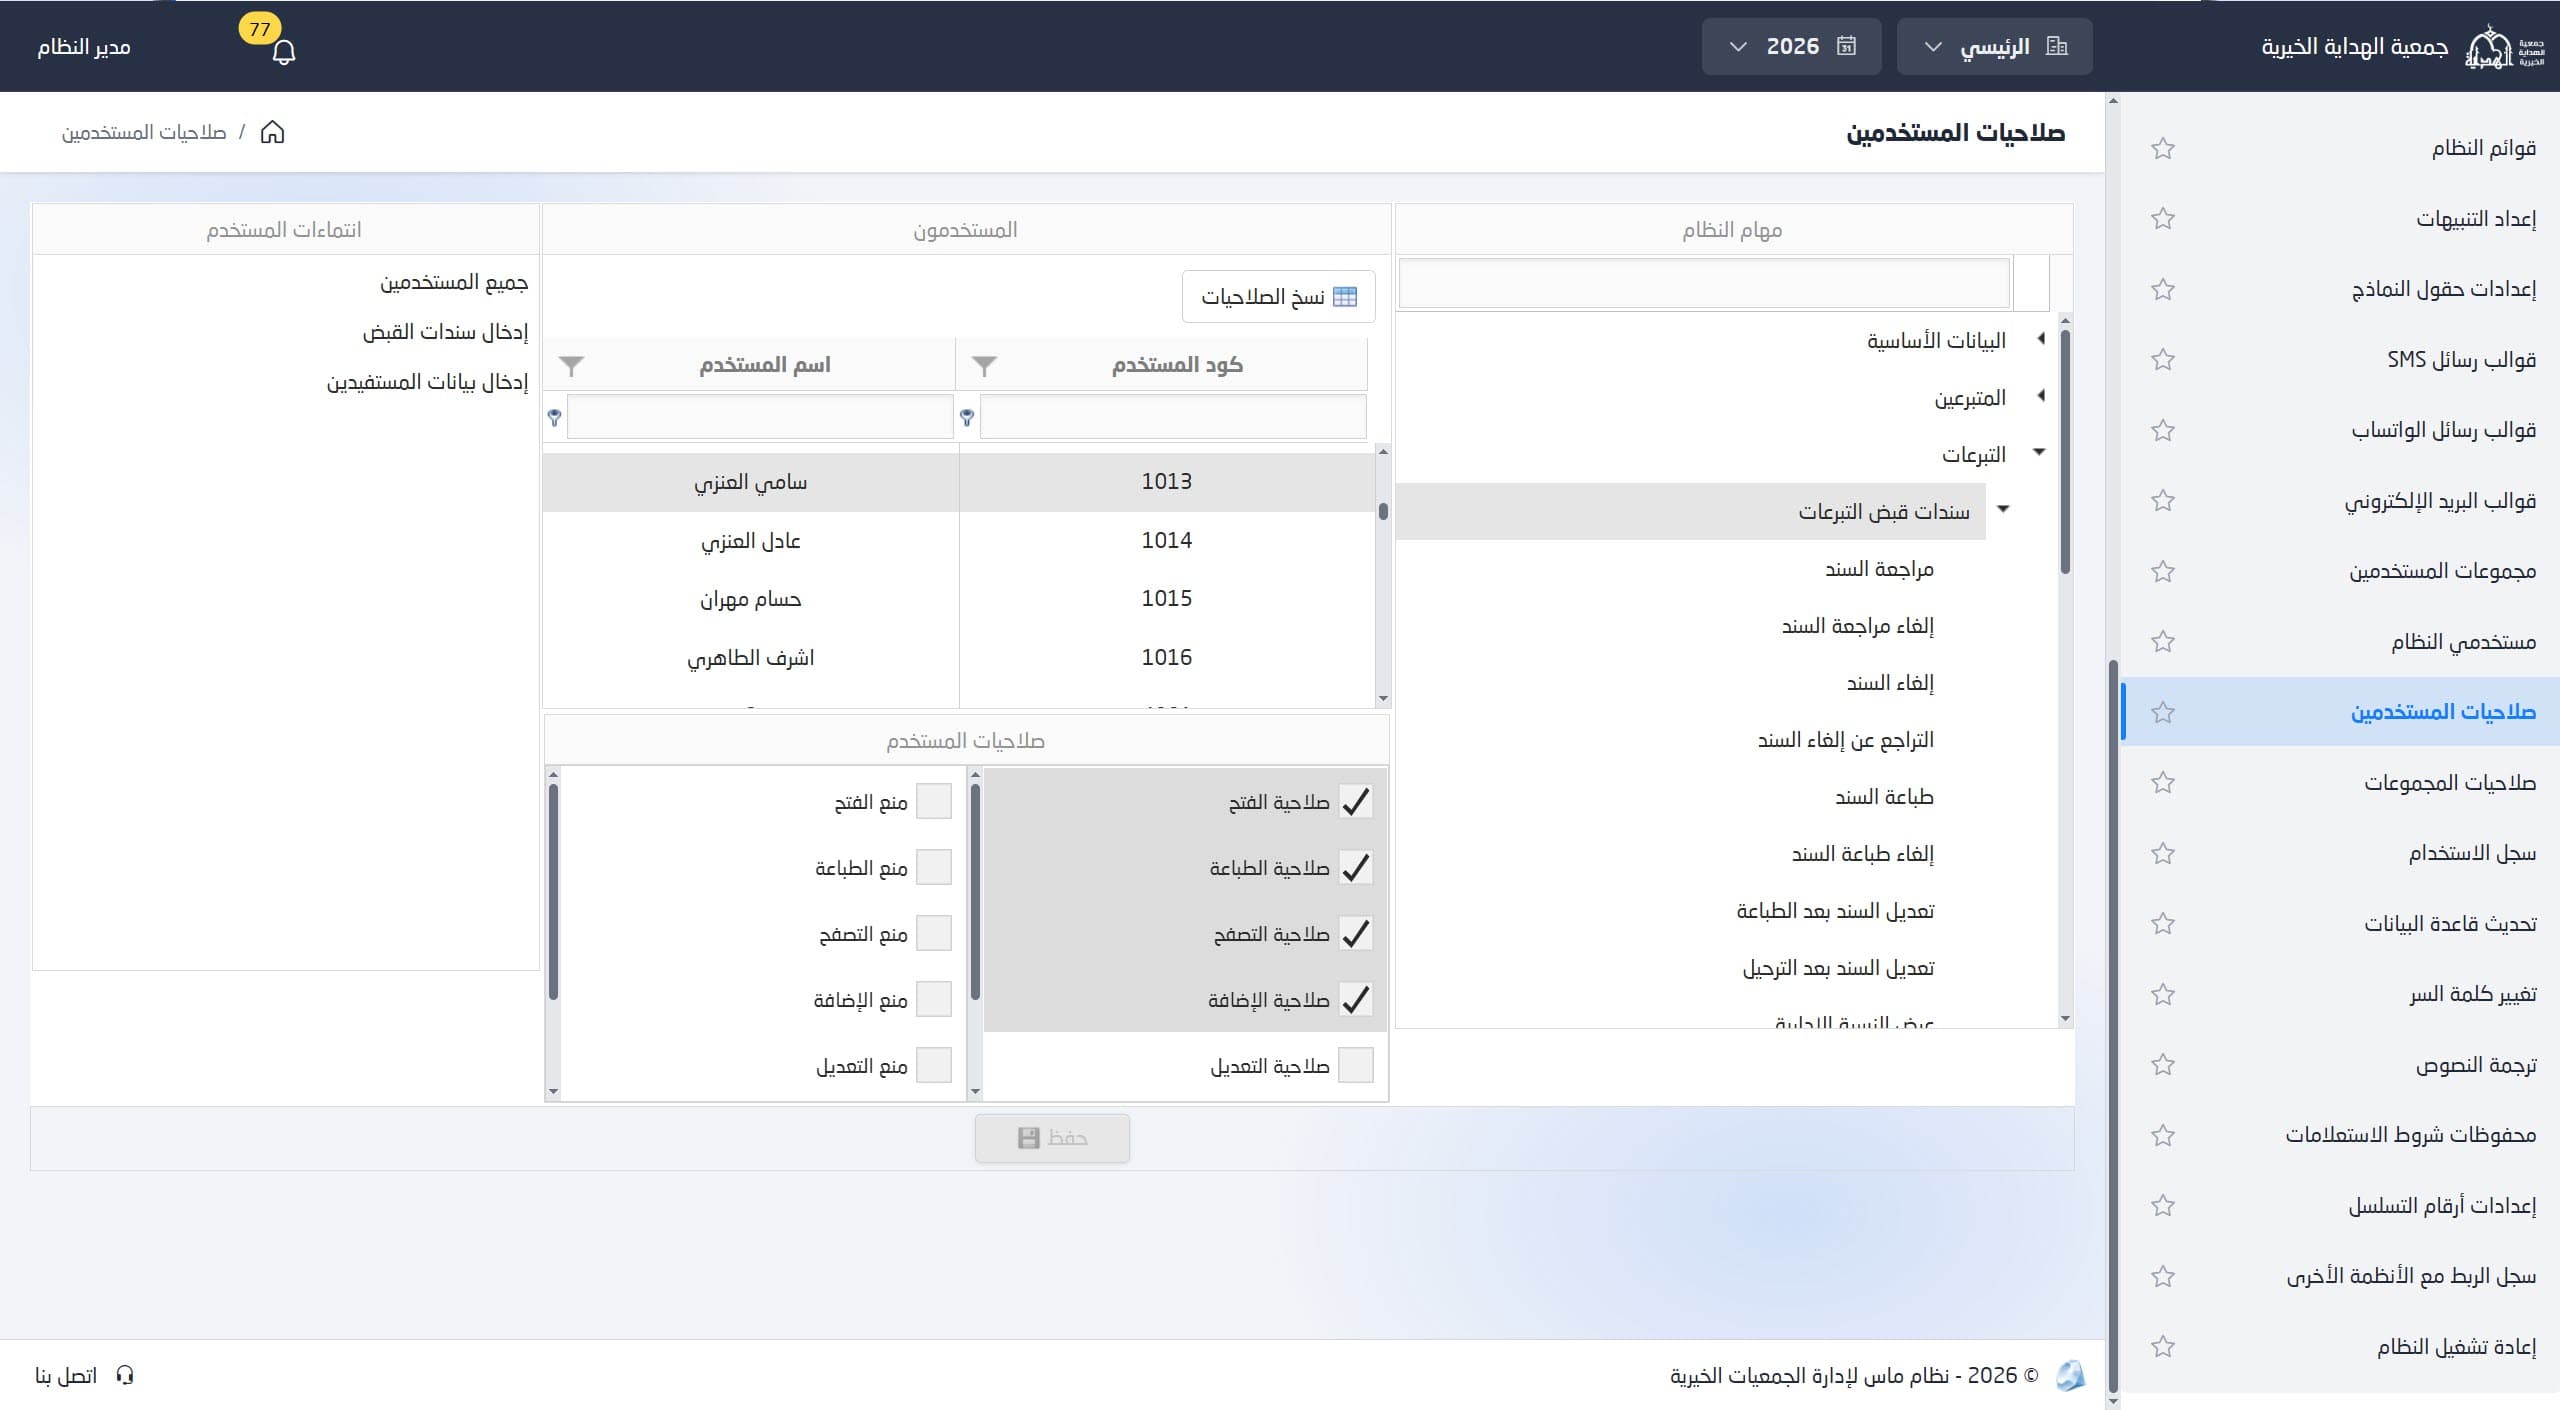
Task: Open filter menu on كود المستخدم column
Action: click(984, 366)
